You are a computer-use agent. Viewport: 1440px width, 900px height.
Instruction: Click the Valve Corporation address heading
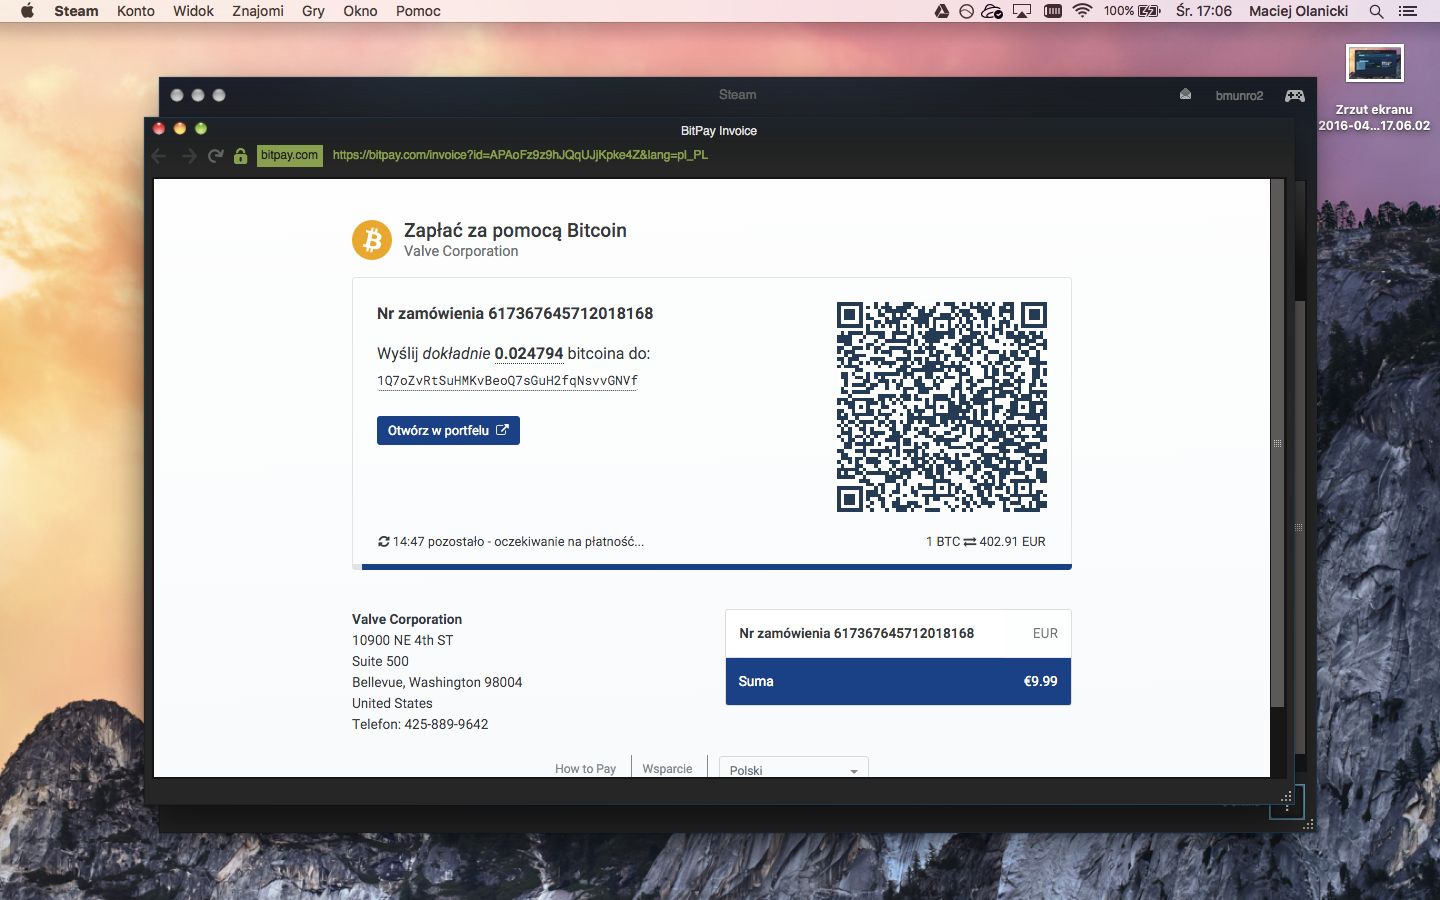(x=407, y=619)
